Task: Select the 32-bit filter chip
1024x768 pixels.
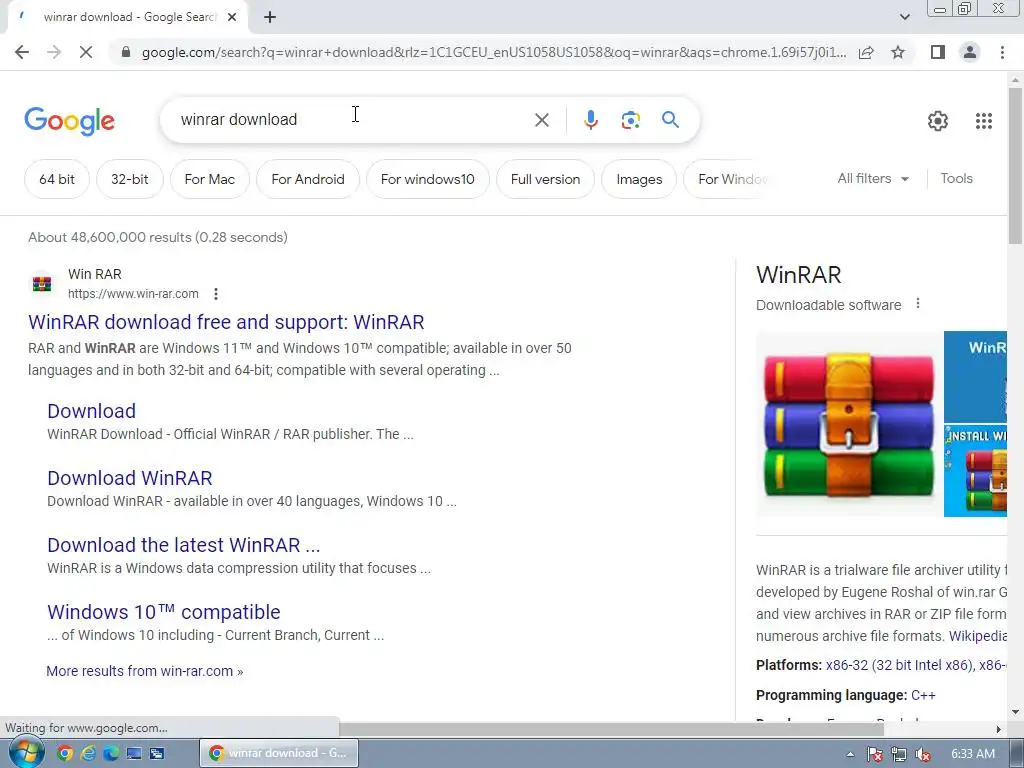Action: (x=129, y=179)
